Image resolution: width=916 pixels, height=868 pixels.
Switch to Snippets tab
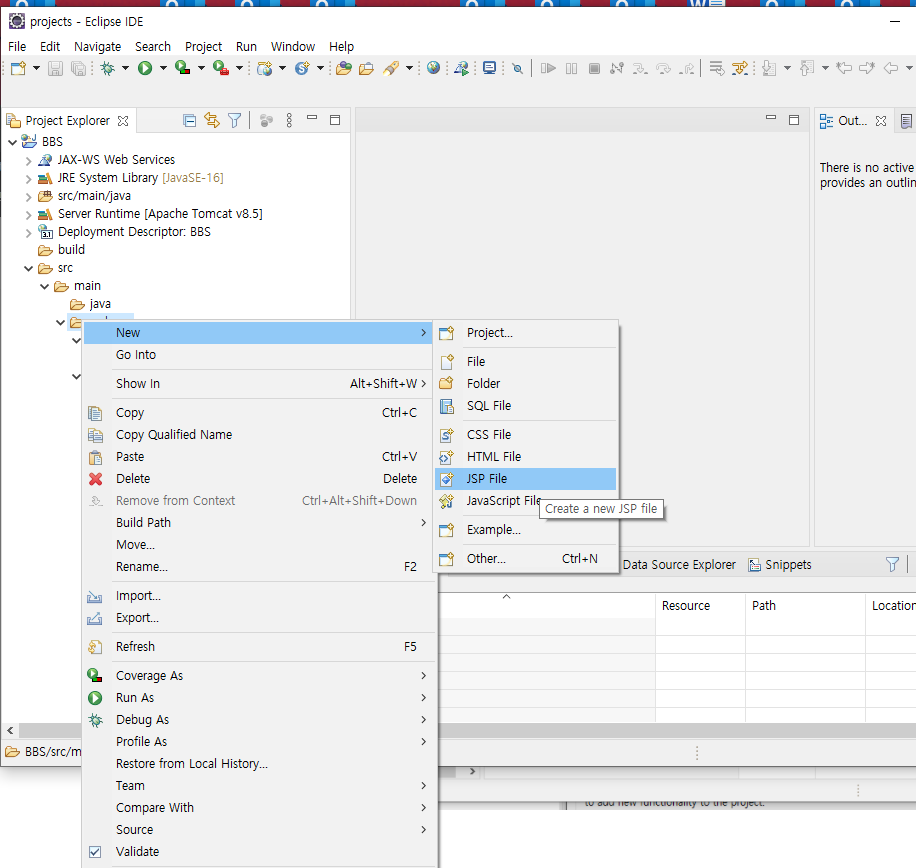pyautogui.click(x=780, y=565)
